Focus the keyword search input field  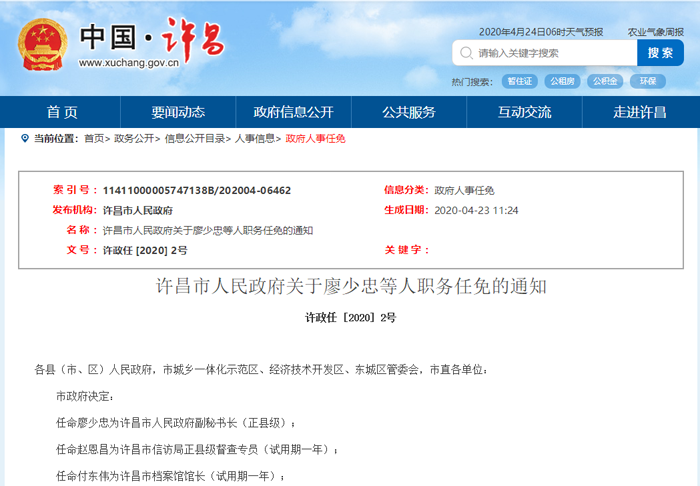click(545, 53)
